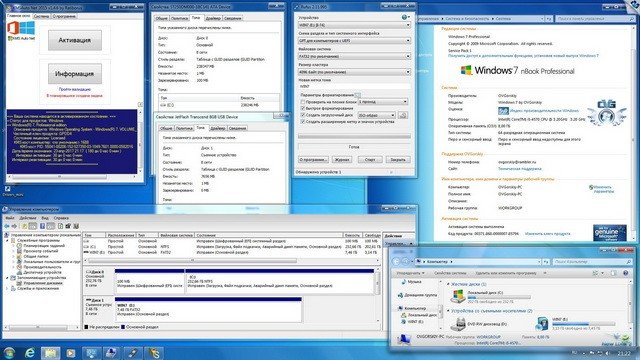Toggle check for bad blocks checkbox

[303, 102]
